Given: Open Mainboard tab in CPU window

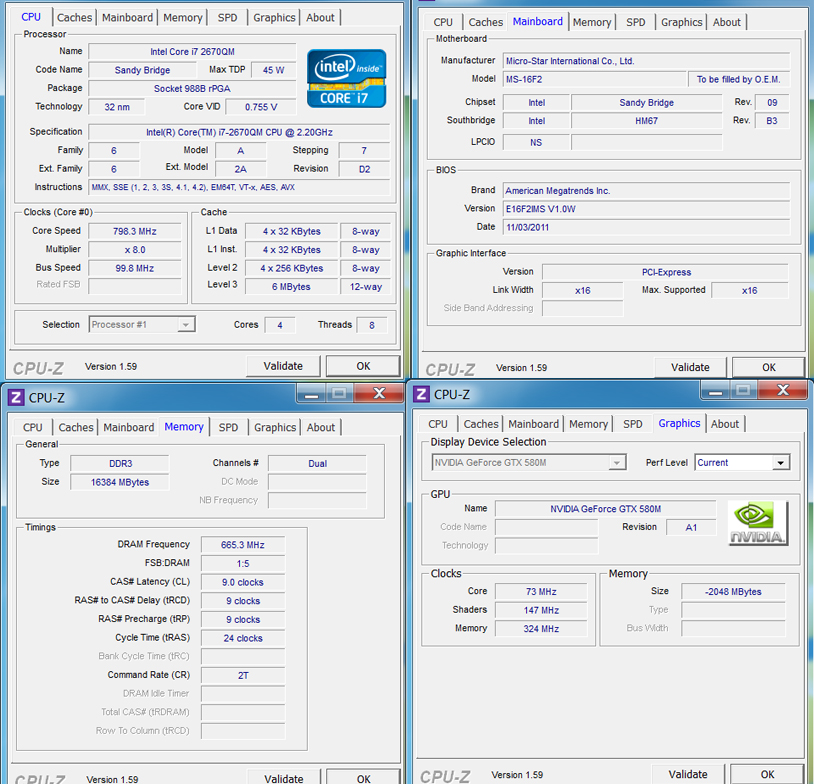Looking at the screenshot, I should click(127, 18).
